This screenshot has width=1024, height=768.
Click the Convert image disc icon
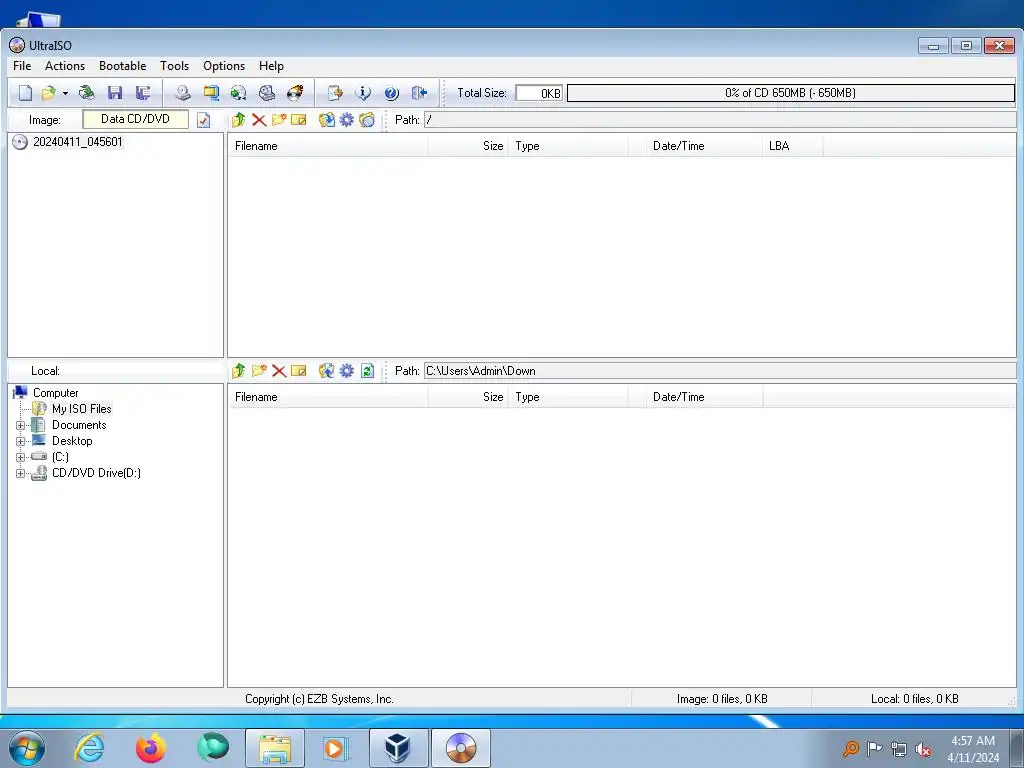(238, 93)
